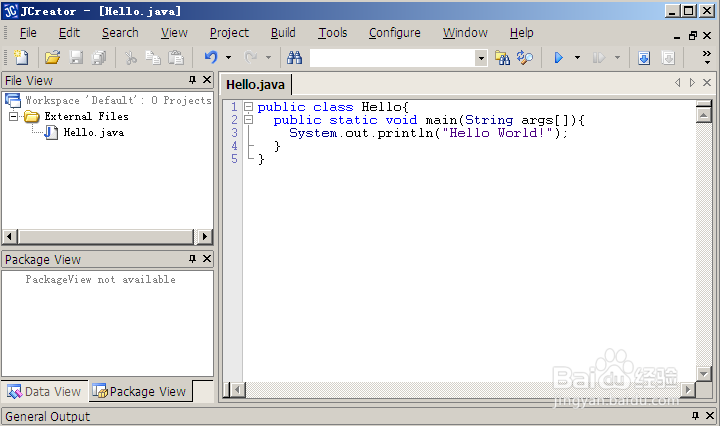Viewport: 720px width, 426px height.
Task: Open the Configure menu
Action: point(394,33)
